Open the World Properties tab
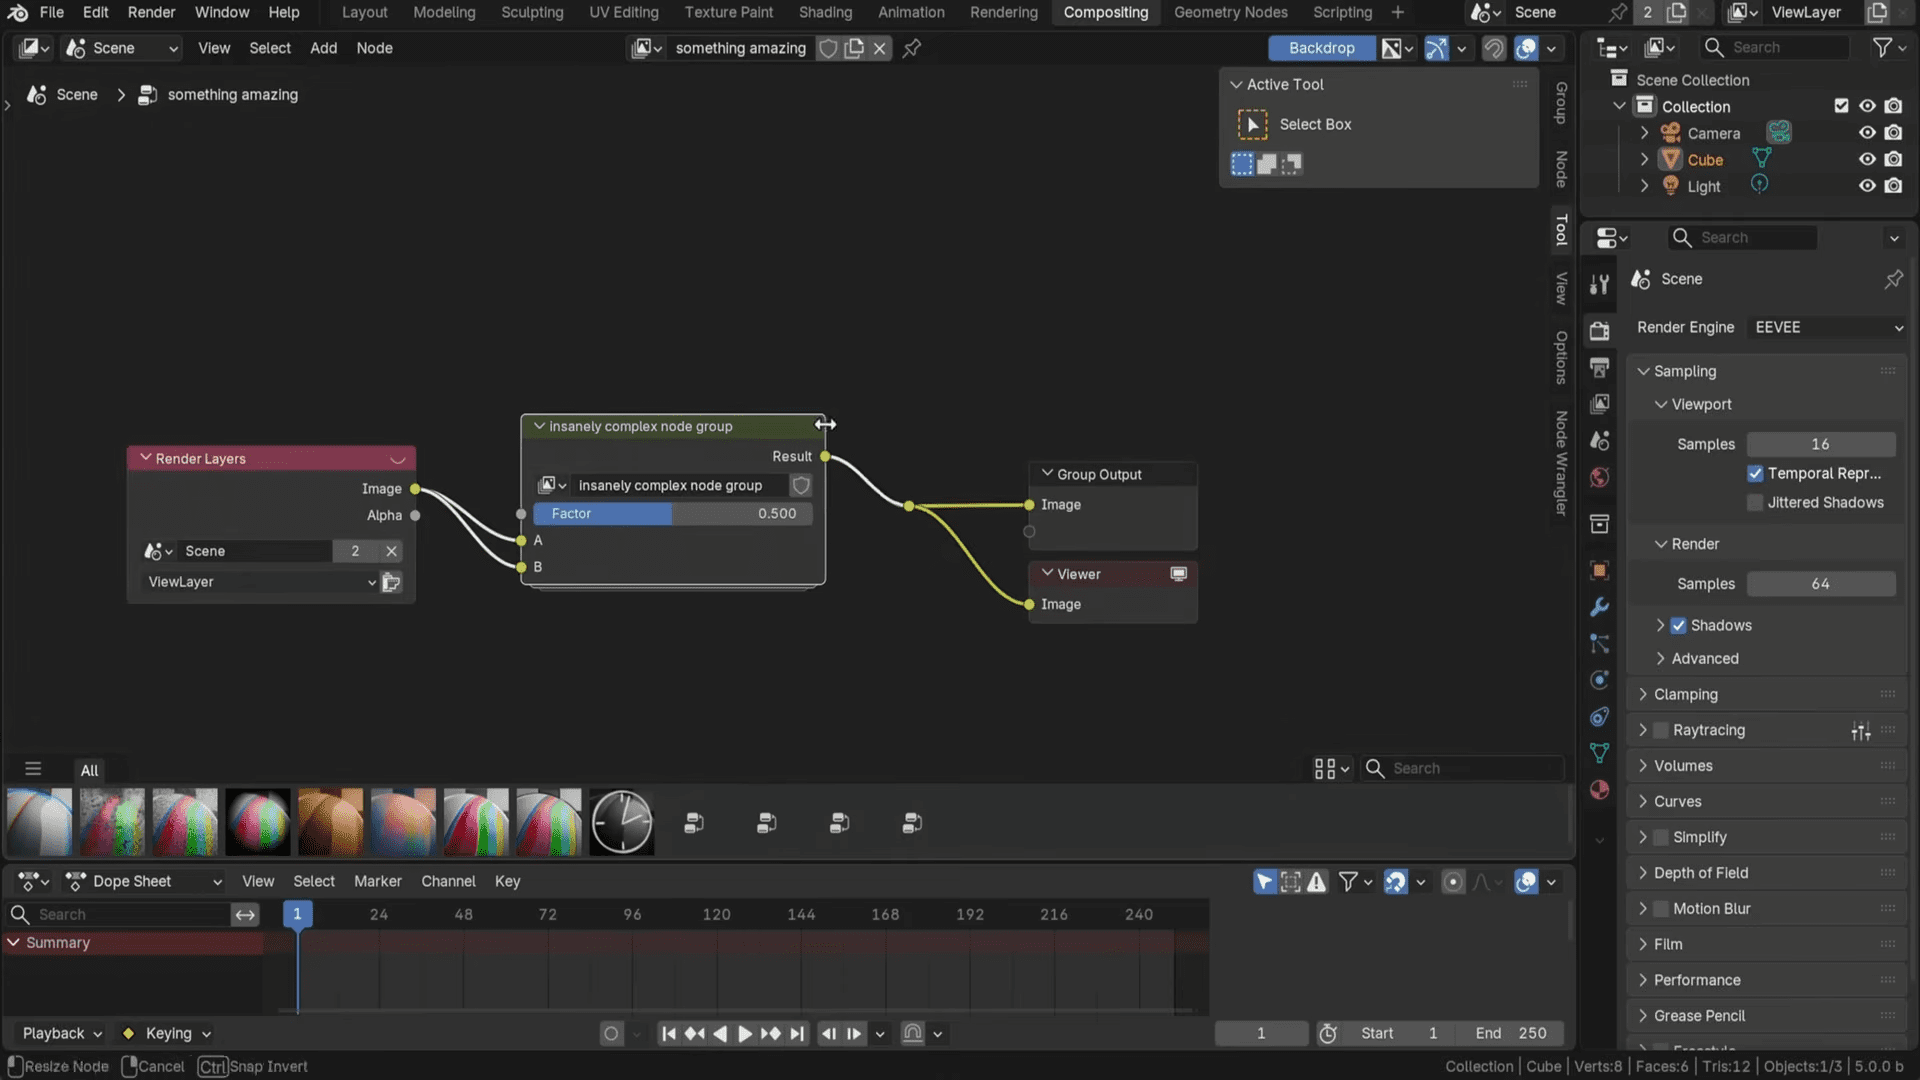Screen dimensions: 1920x1080 click(x=1600, y=478)
